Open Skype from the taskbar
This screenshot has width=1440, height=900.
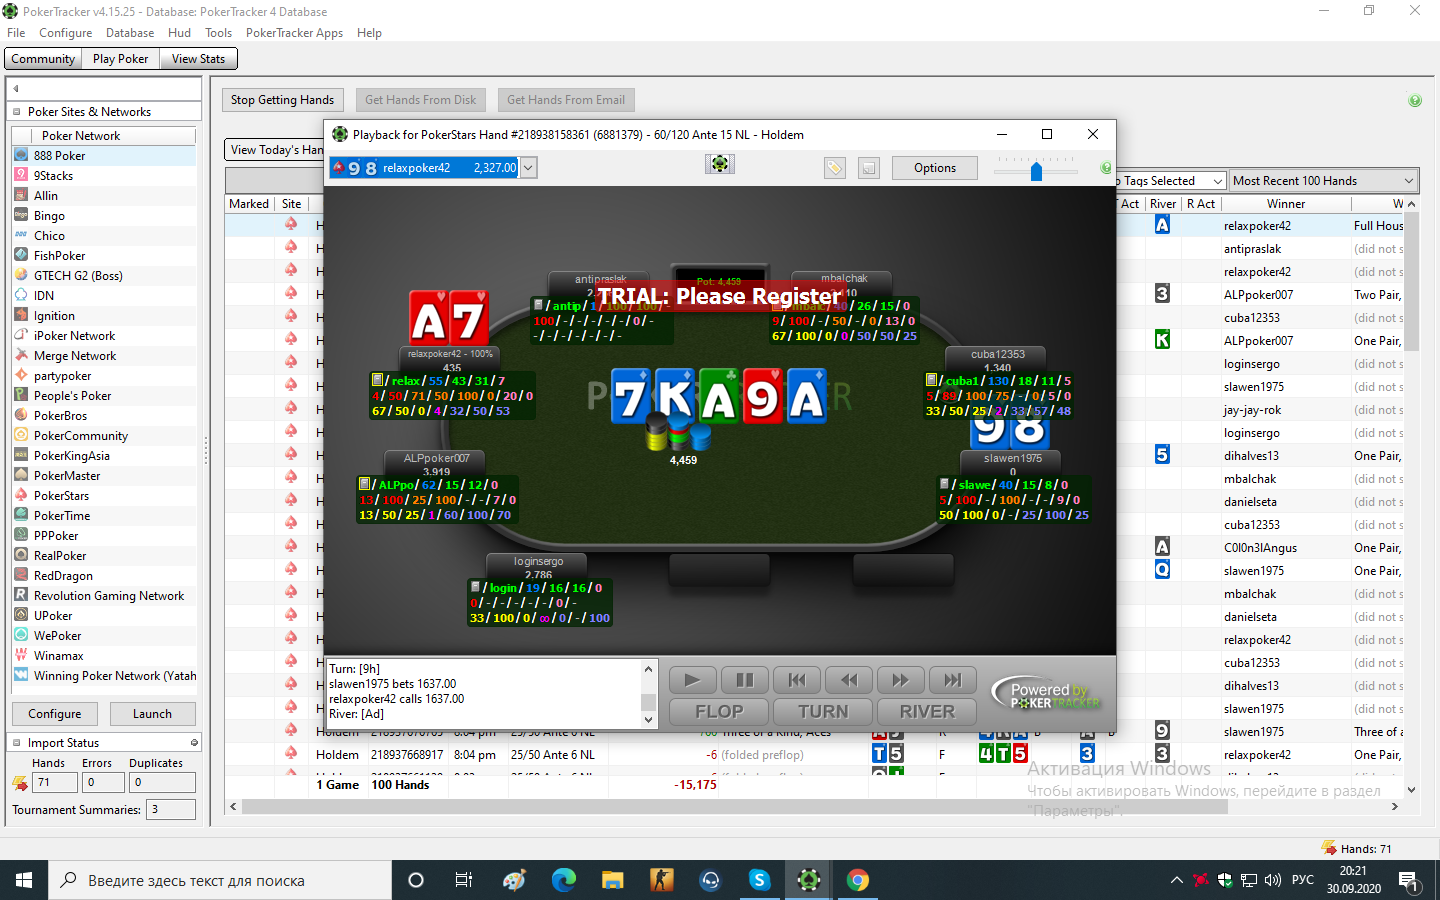[759, 880]
